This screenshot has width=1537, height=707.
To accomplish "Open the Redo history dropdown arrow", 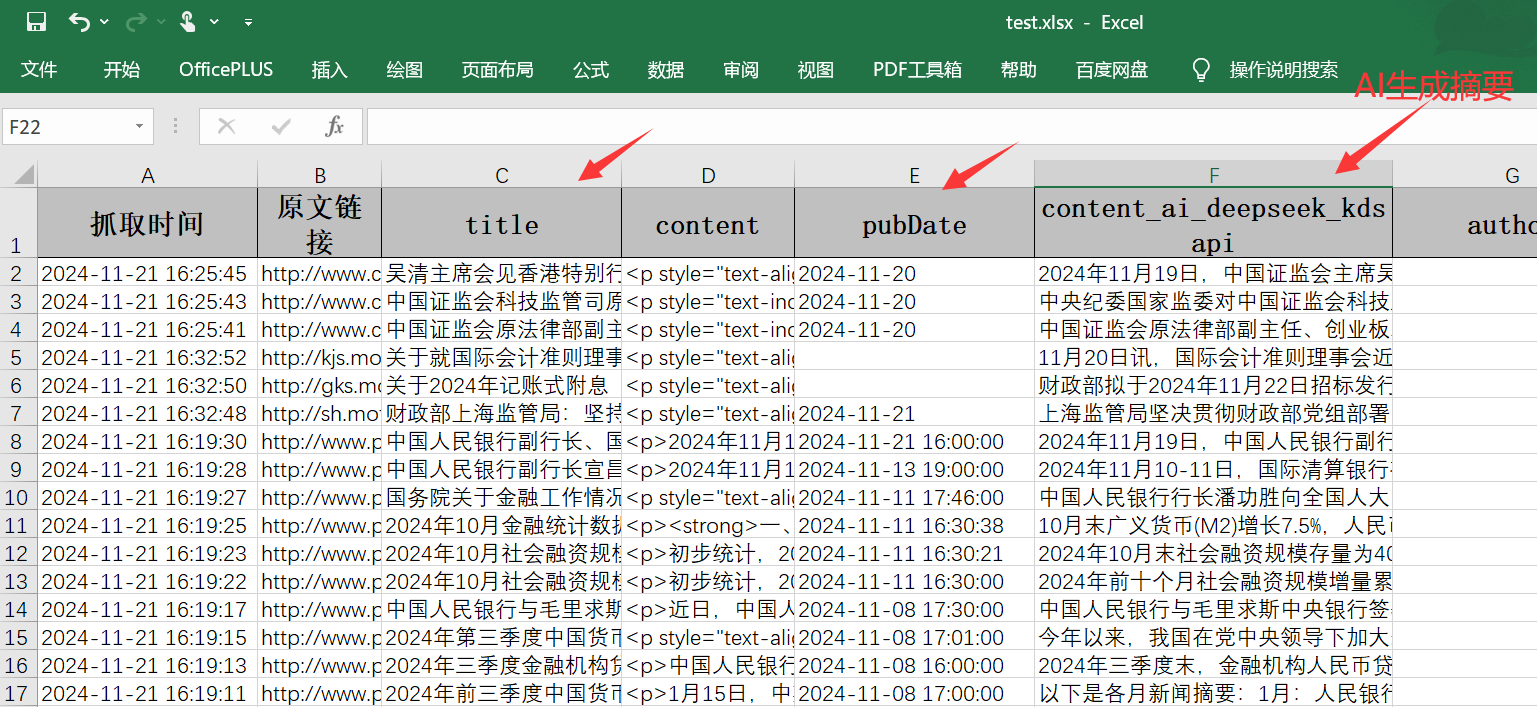I will pos(160,22).
